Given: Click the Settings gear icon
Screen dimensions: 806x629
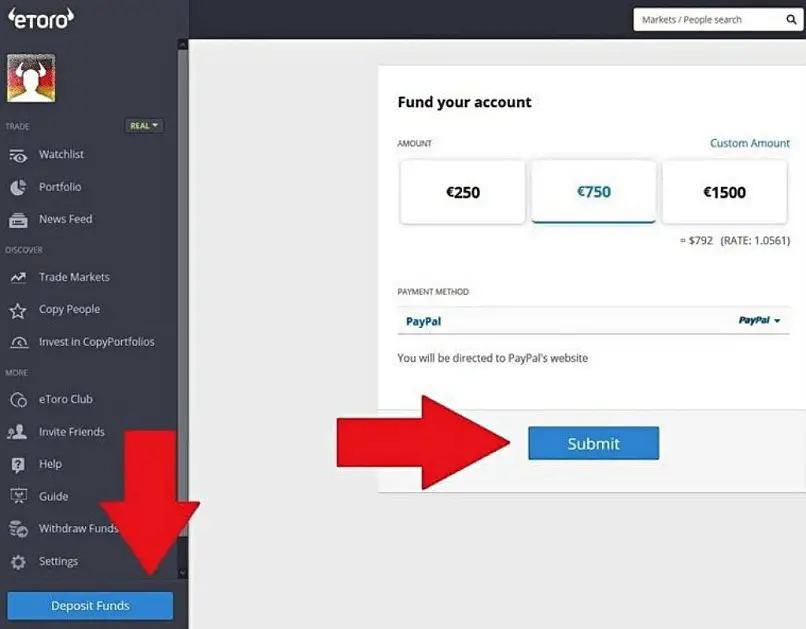Looking at the screenshot, I should pos(18,562).
